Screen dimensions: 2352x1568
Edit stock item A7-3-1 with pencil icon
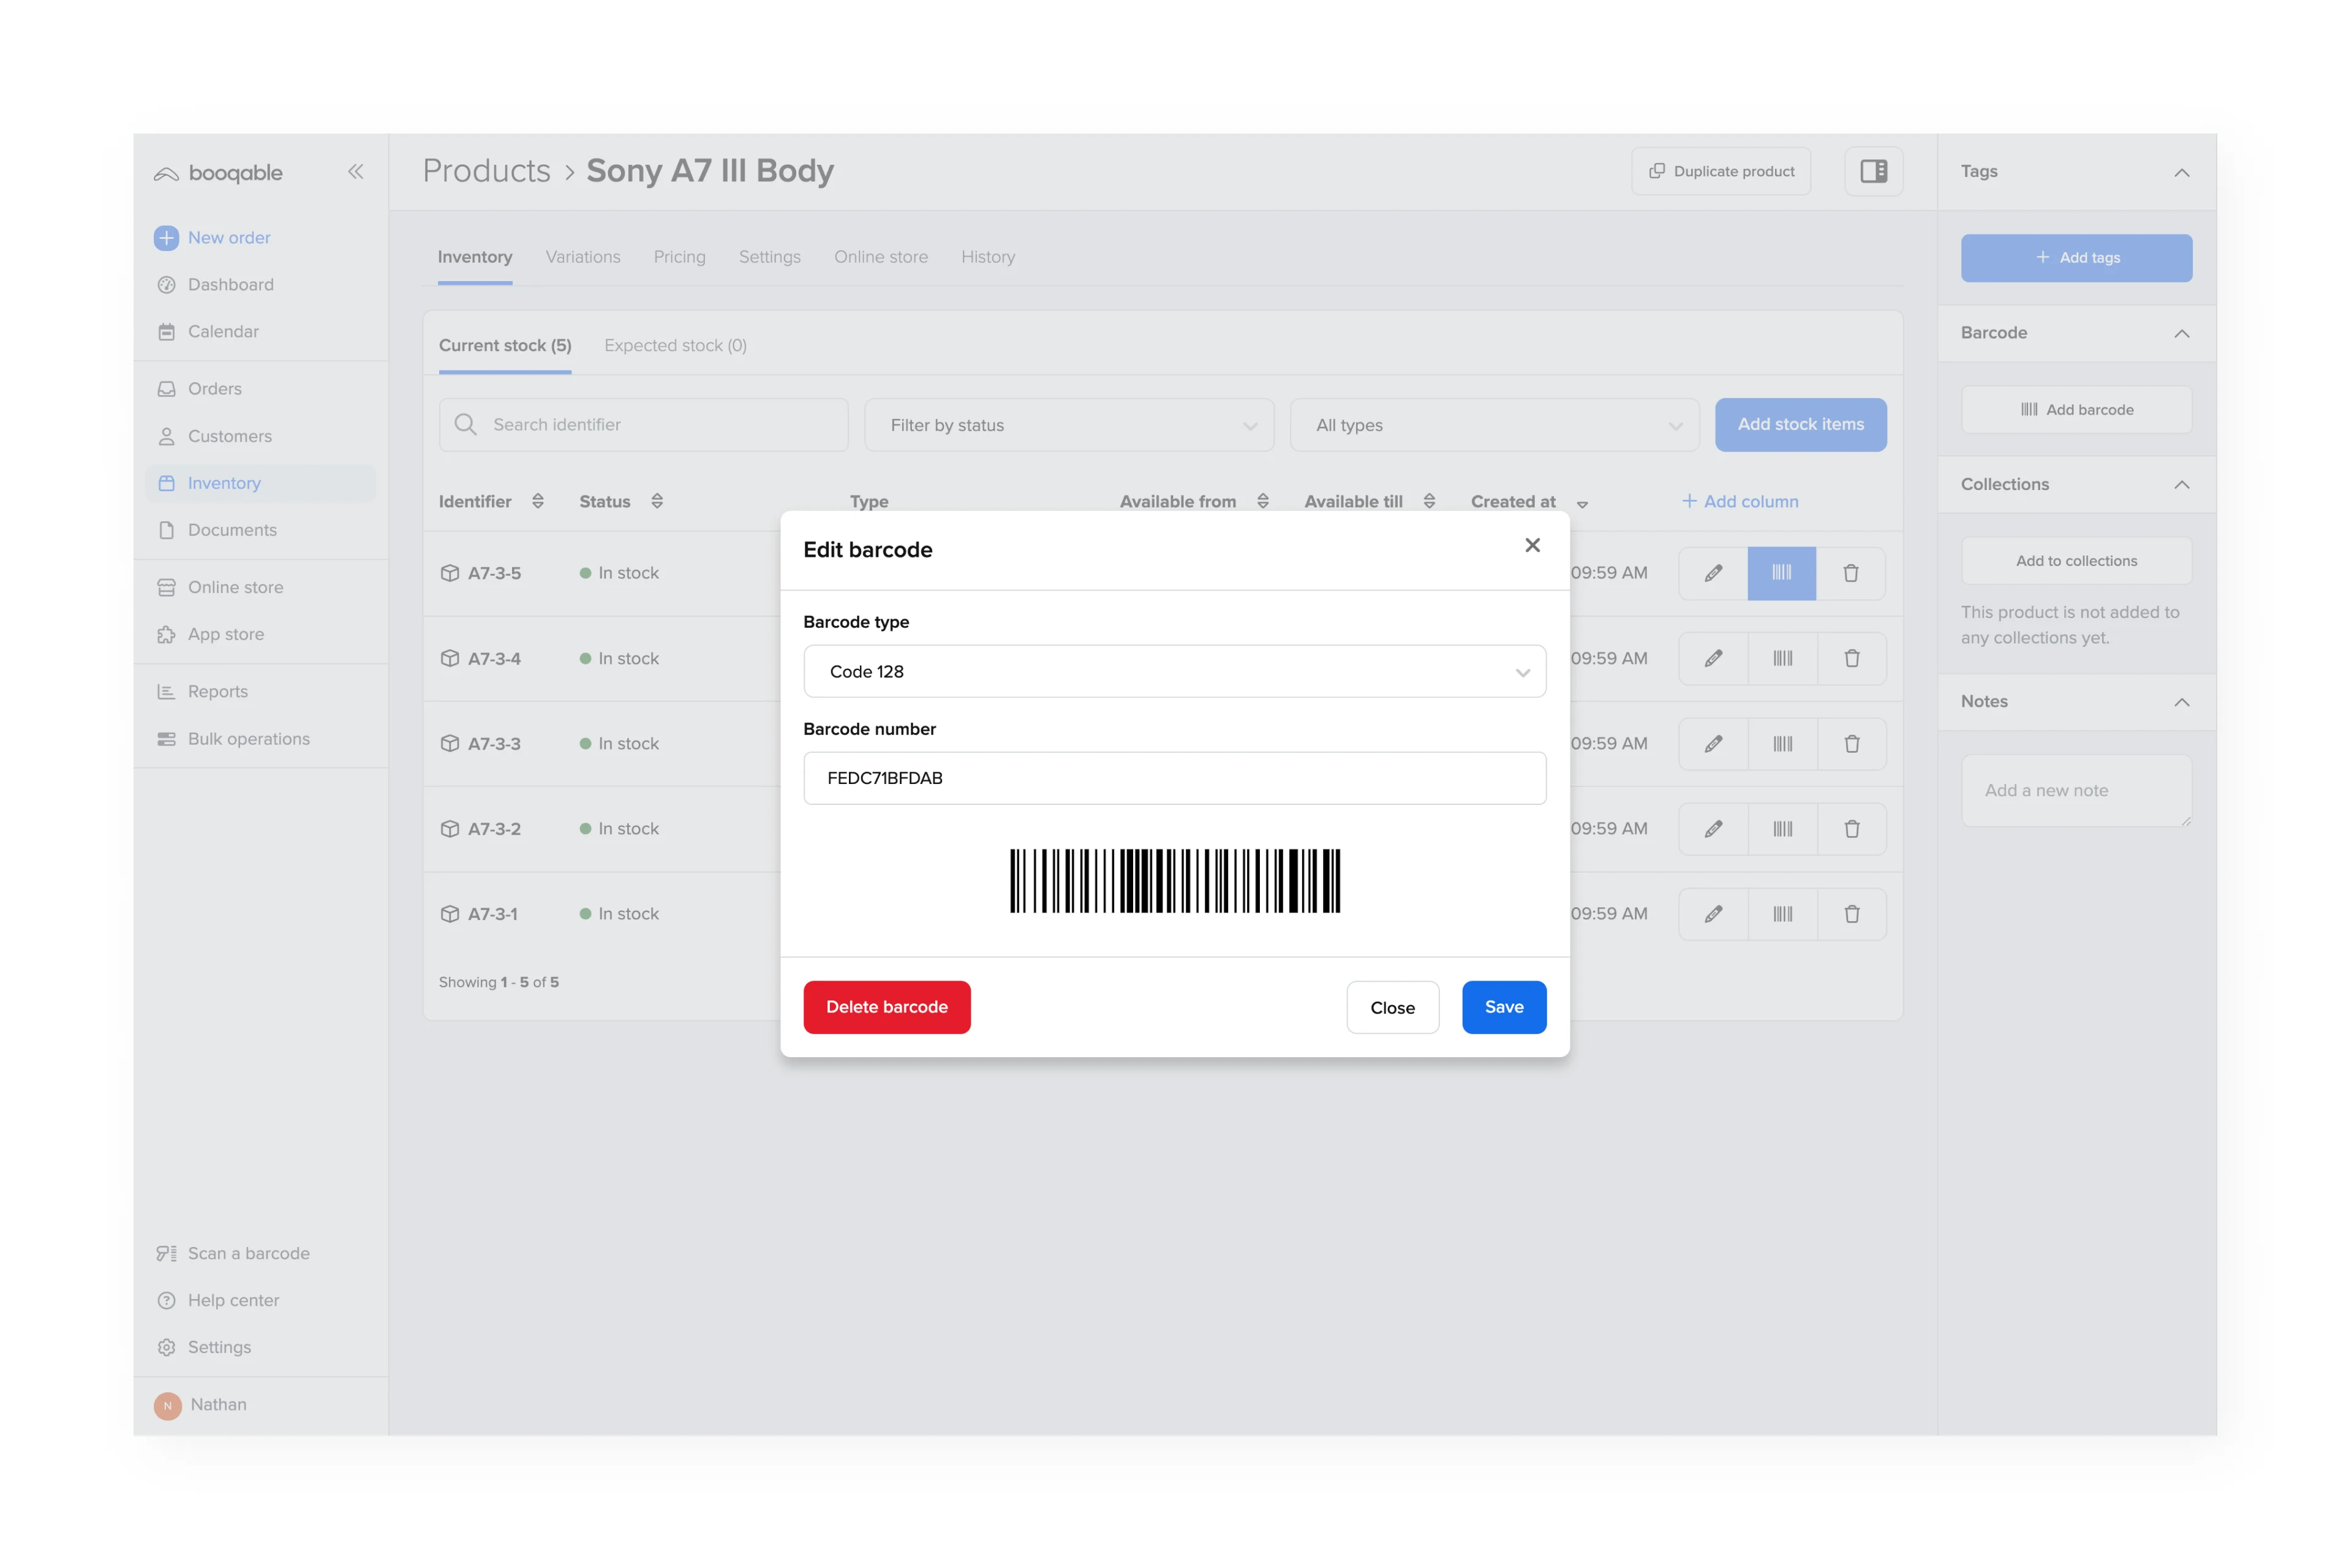pyautogui.click(x=1713, y=914)
